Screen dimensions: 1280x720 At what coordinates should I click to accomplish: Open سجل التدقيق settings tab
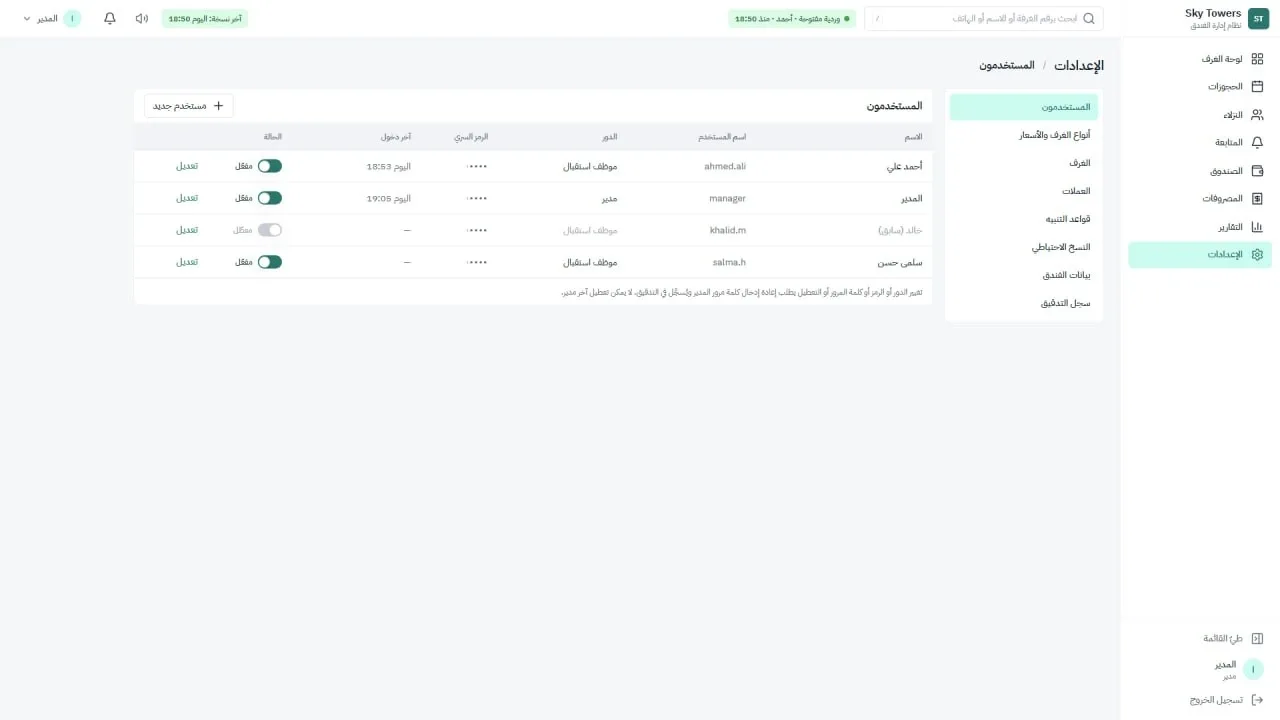pyautogui.click(x=1024, y=303)
